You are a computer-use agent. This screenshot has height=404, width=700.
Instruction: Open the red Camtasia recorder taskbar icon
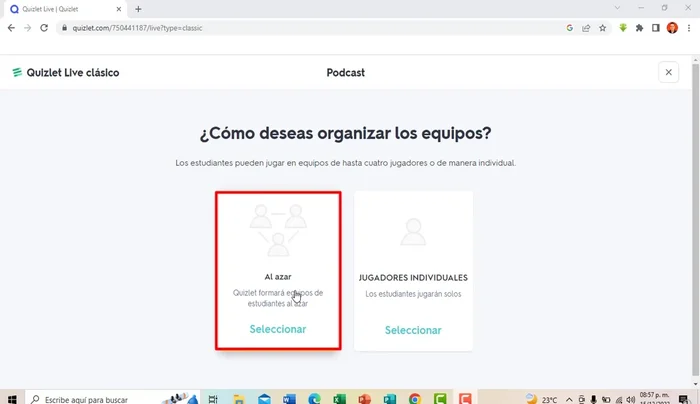pyautogui.click(x=465, y=399)
